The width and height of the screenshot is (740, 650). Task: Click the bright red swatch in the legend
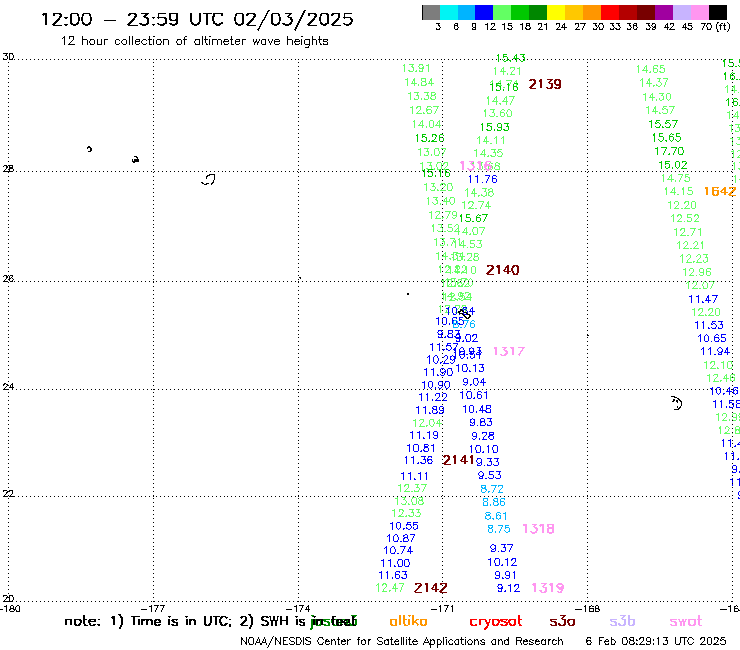point(610,12)
